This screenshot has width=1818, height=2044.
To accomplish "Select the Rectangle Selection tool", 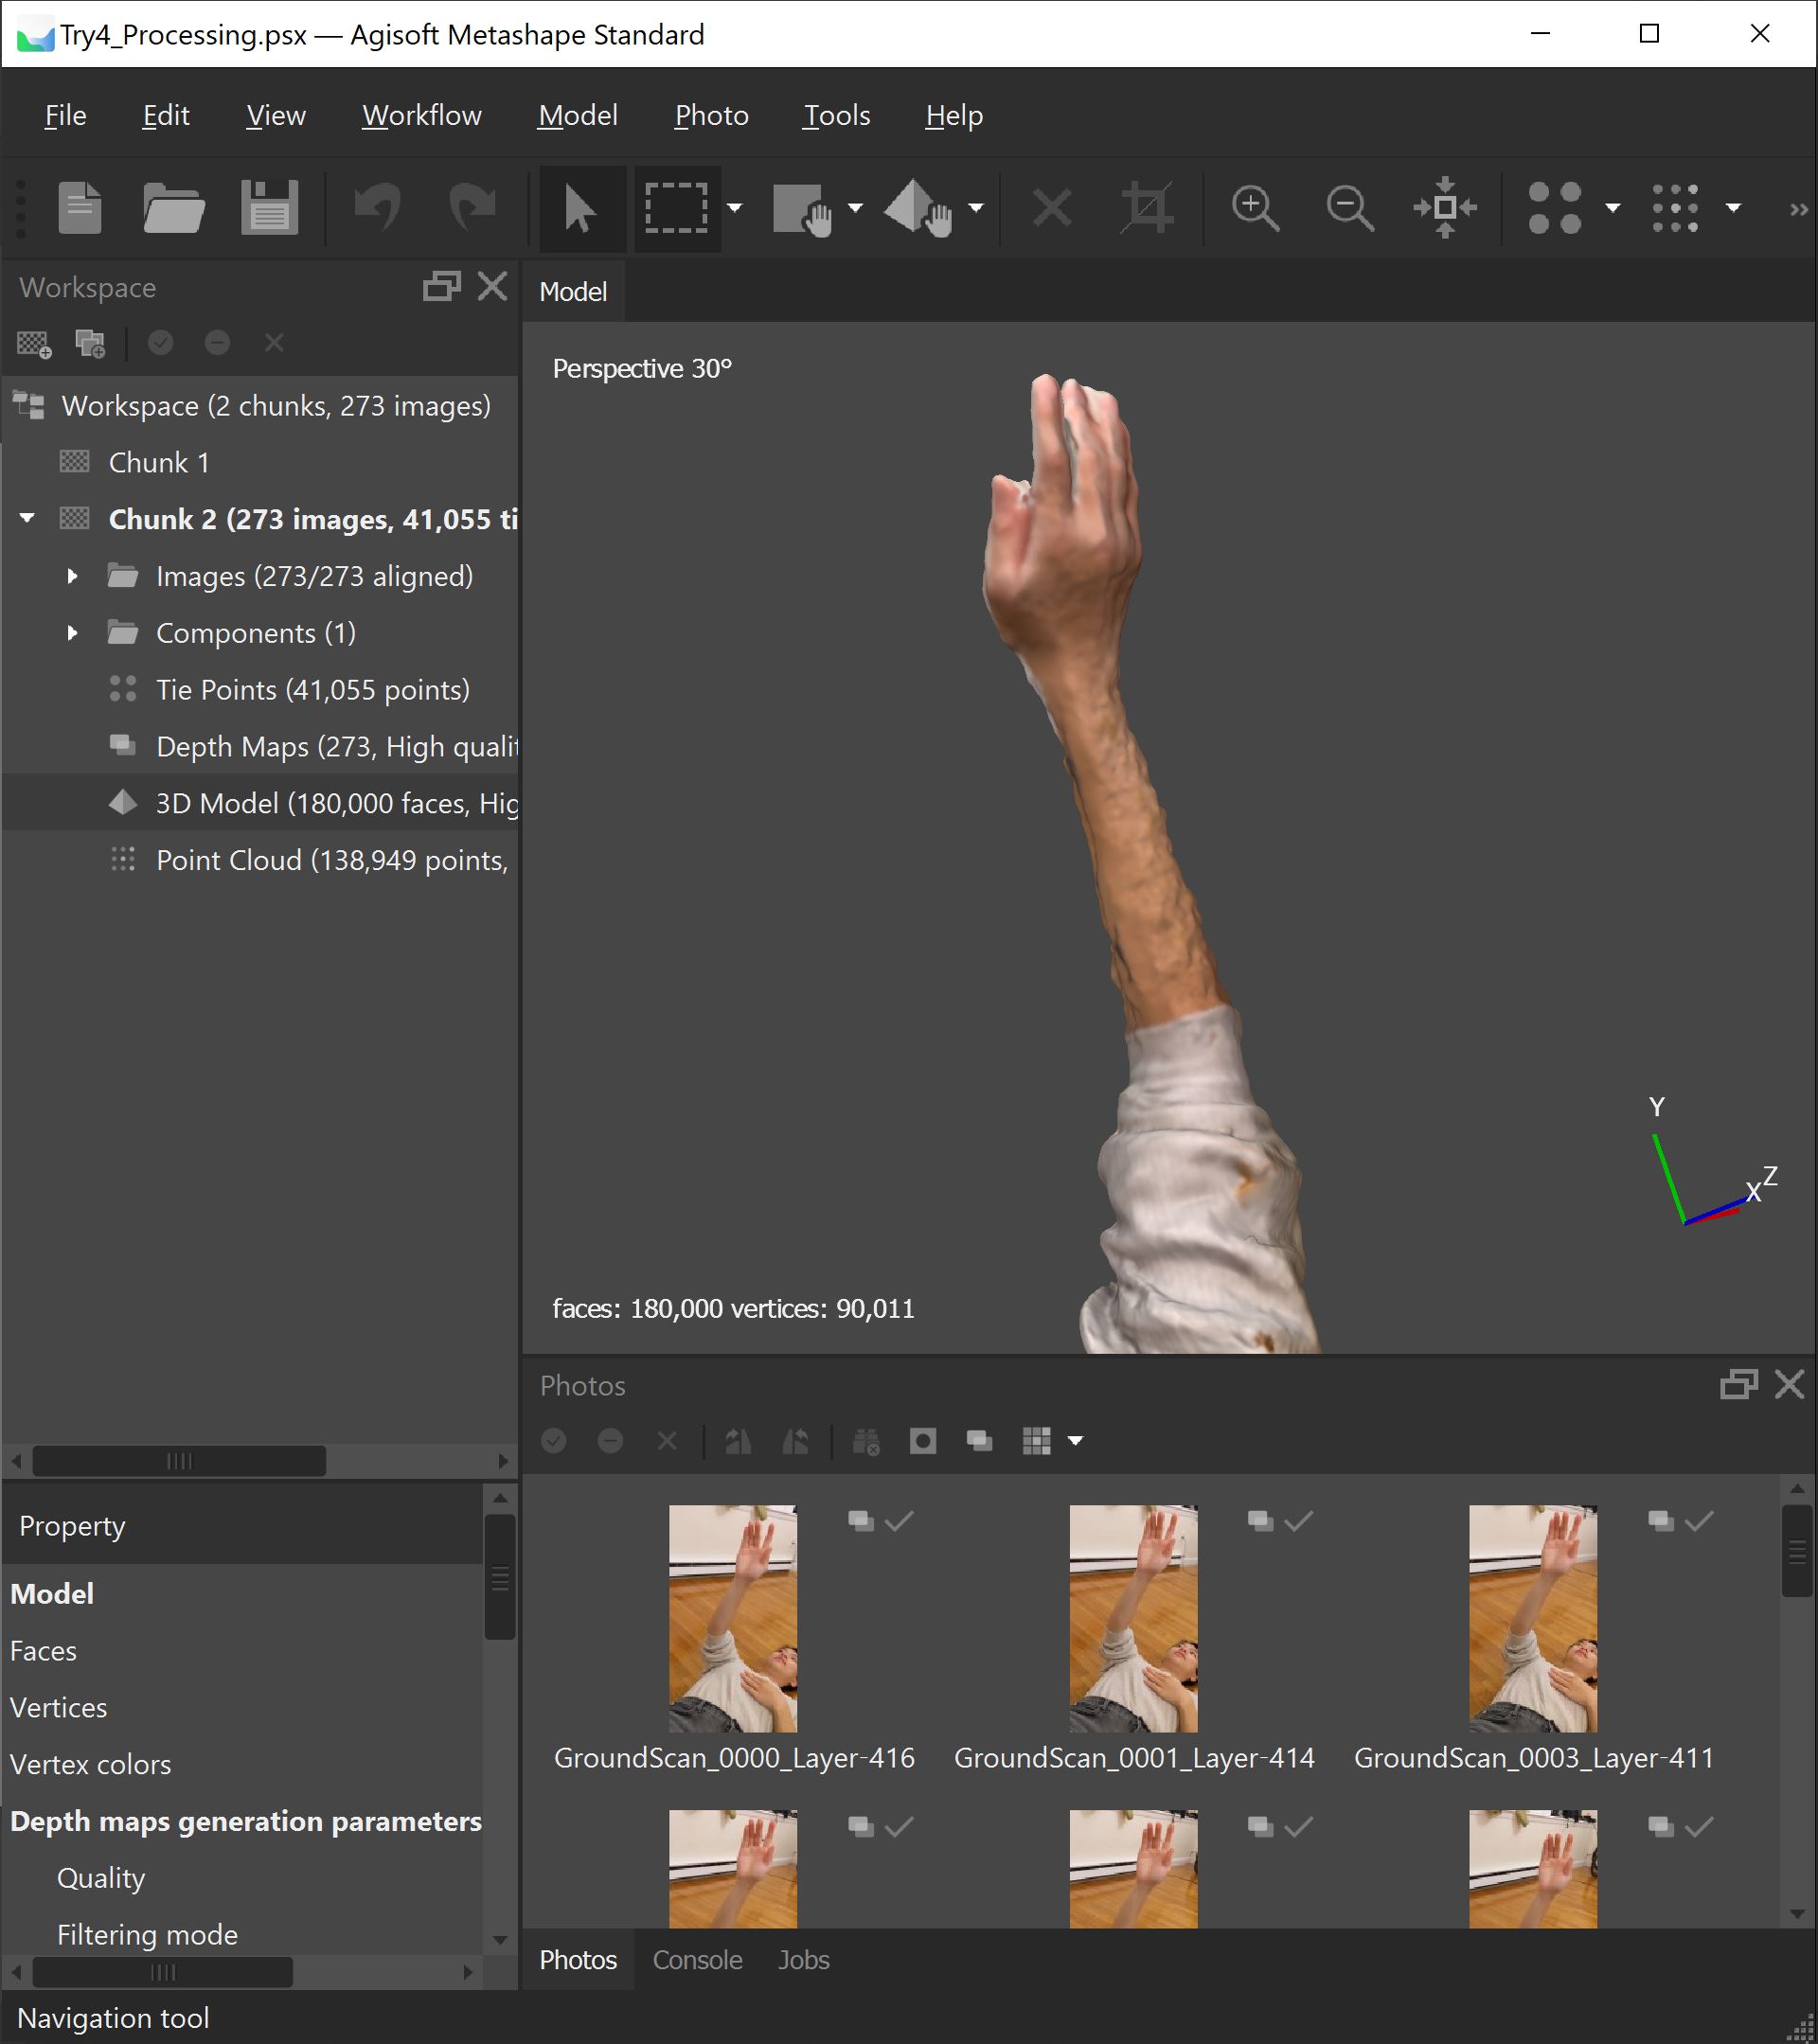I will pyautogui.click(x=677, y=208).
